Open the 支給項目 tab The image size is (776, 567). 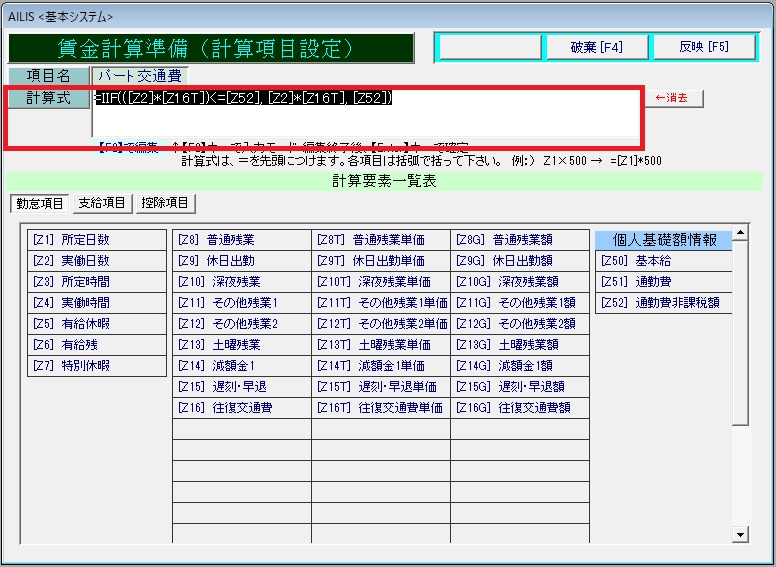[x=103, y=204]
